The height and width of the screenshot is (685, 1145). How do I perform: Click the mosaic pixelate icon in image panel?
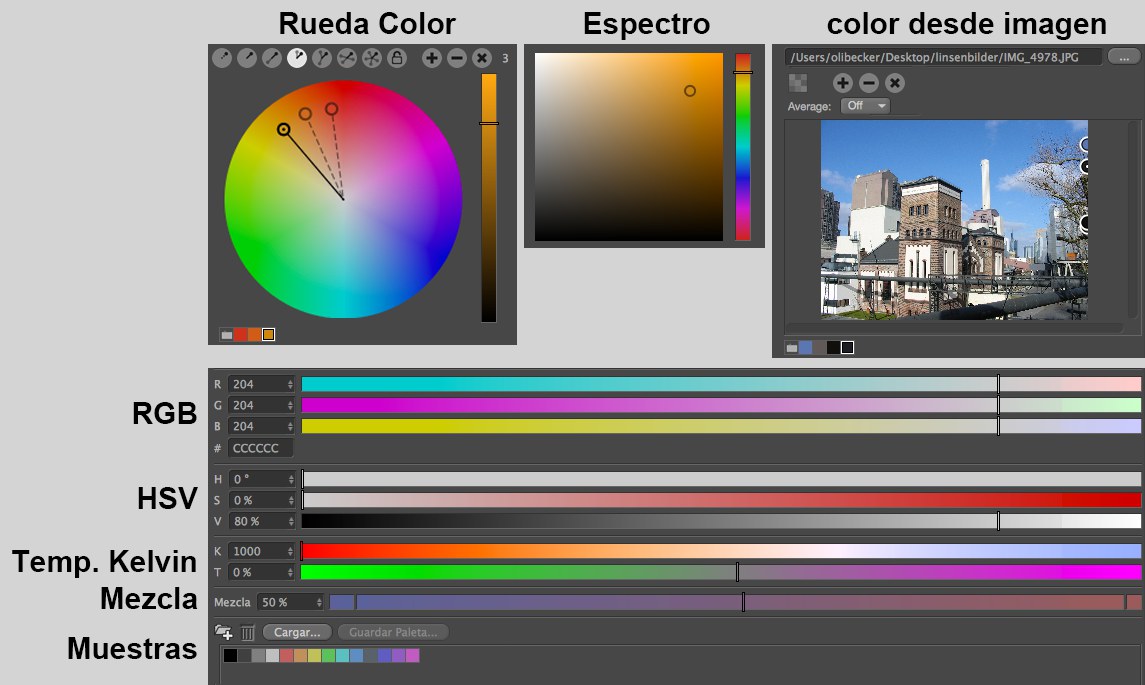[798, 83]
